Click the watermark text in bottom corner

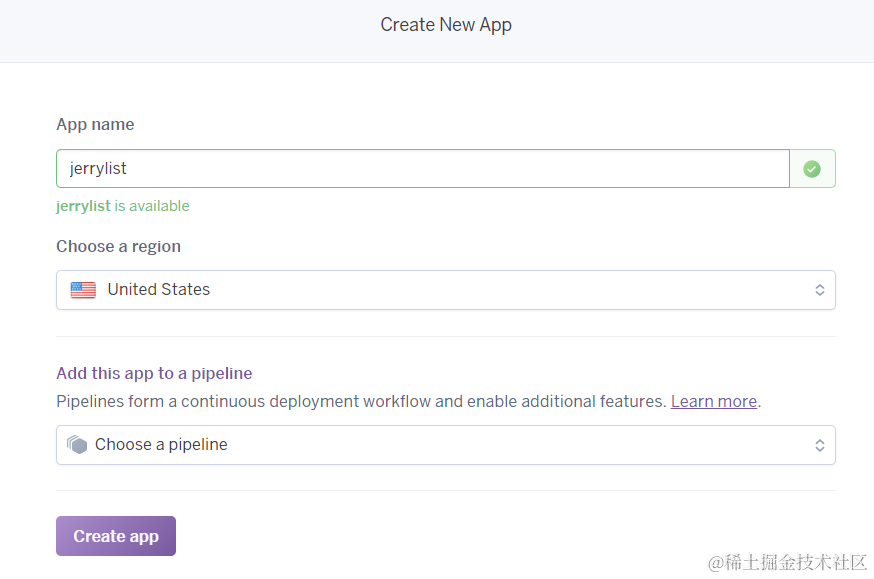coord(787,562)
